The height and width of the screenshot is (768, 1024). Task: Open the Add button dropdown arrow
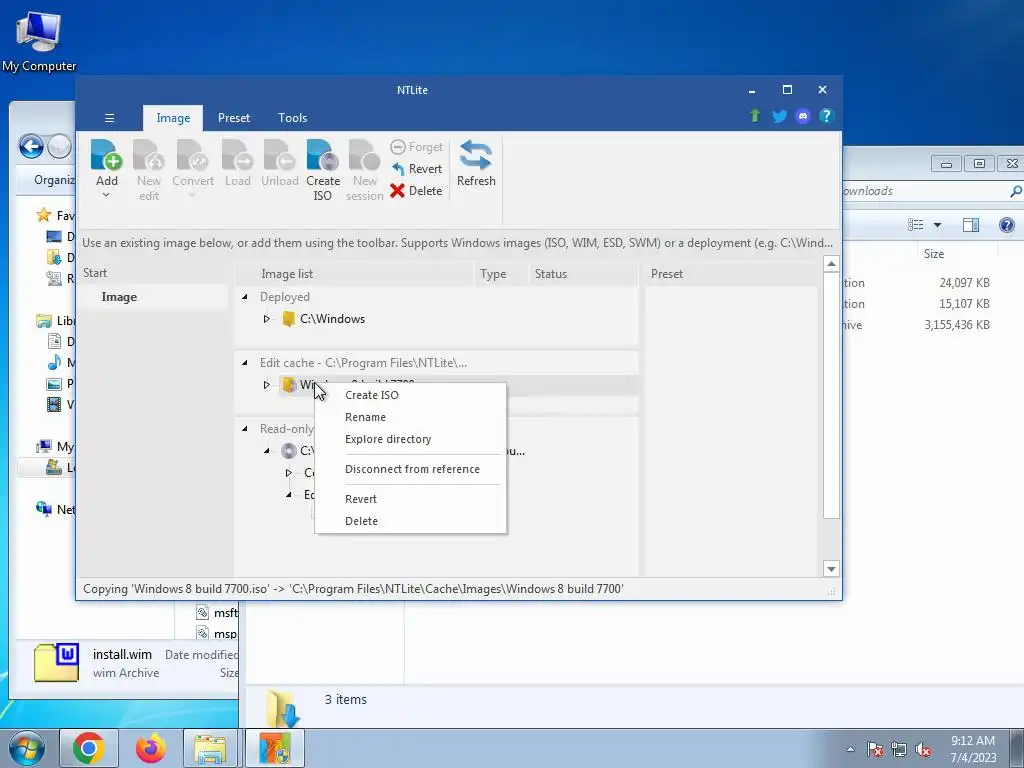pyautogui.click(x=106, y=195)
